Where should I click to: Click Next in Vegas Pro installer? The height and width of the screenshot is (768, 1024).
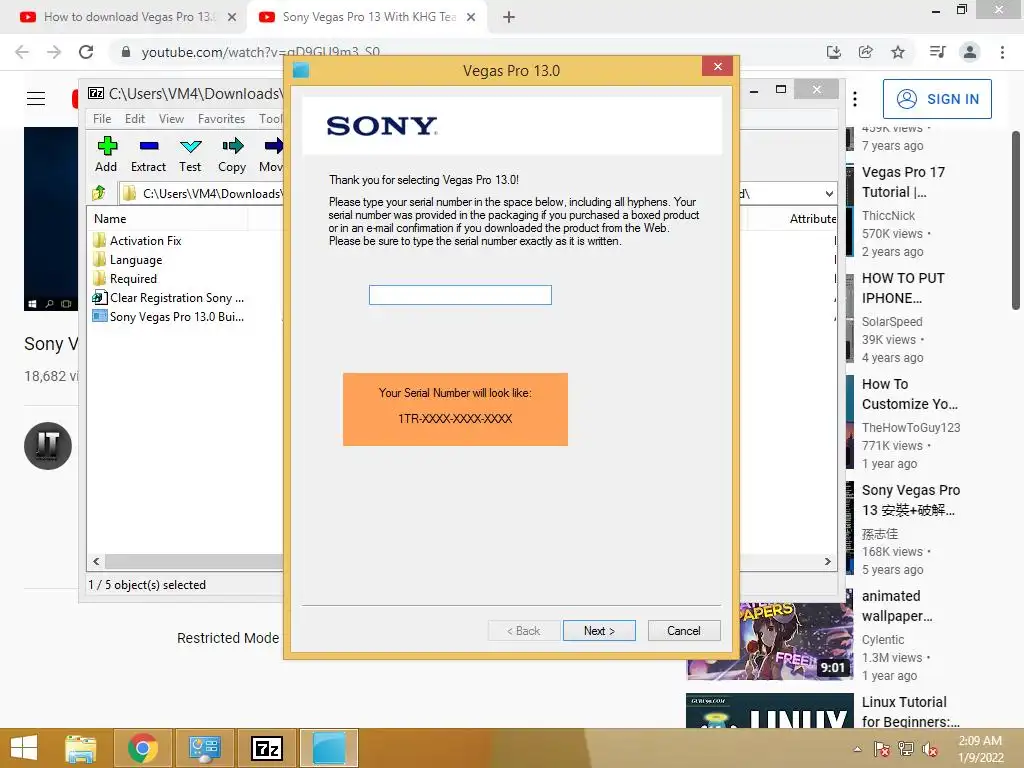(x=599, y=631)
